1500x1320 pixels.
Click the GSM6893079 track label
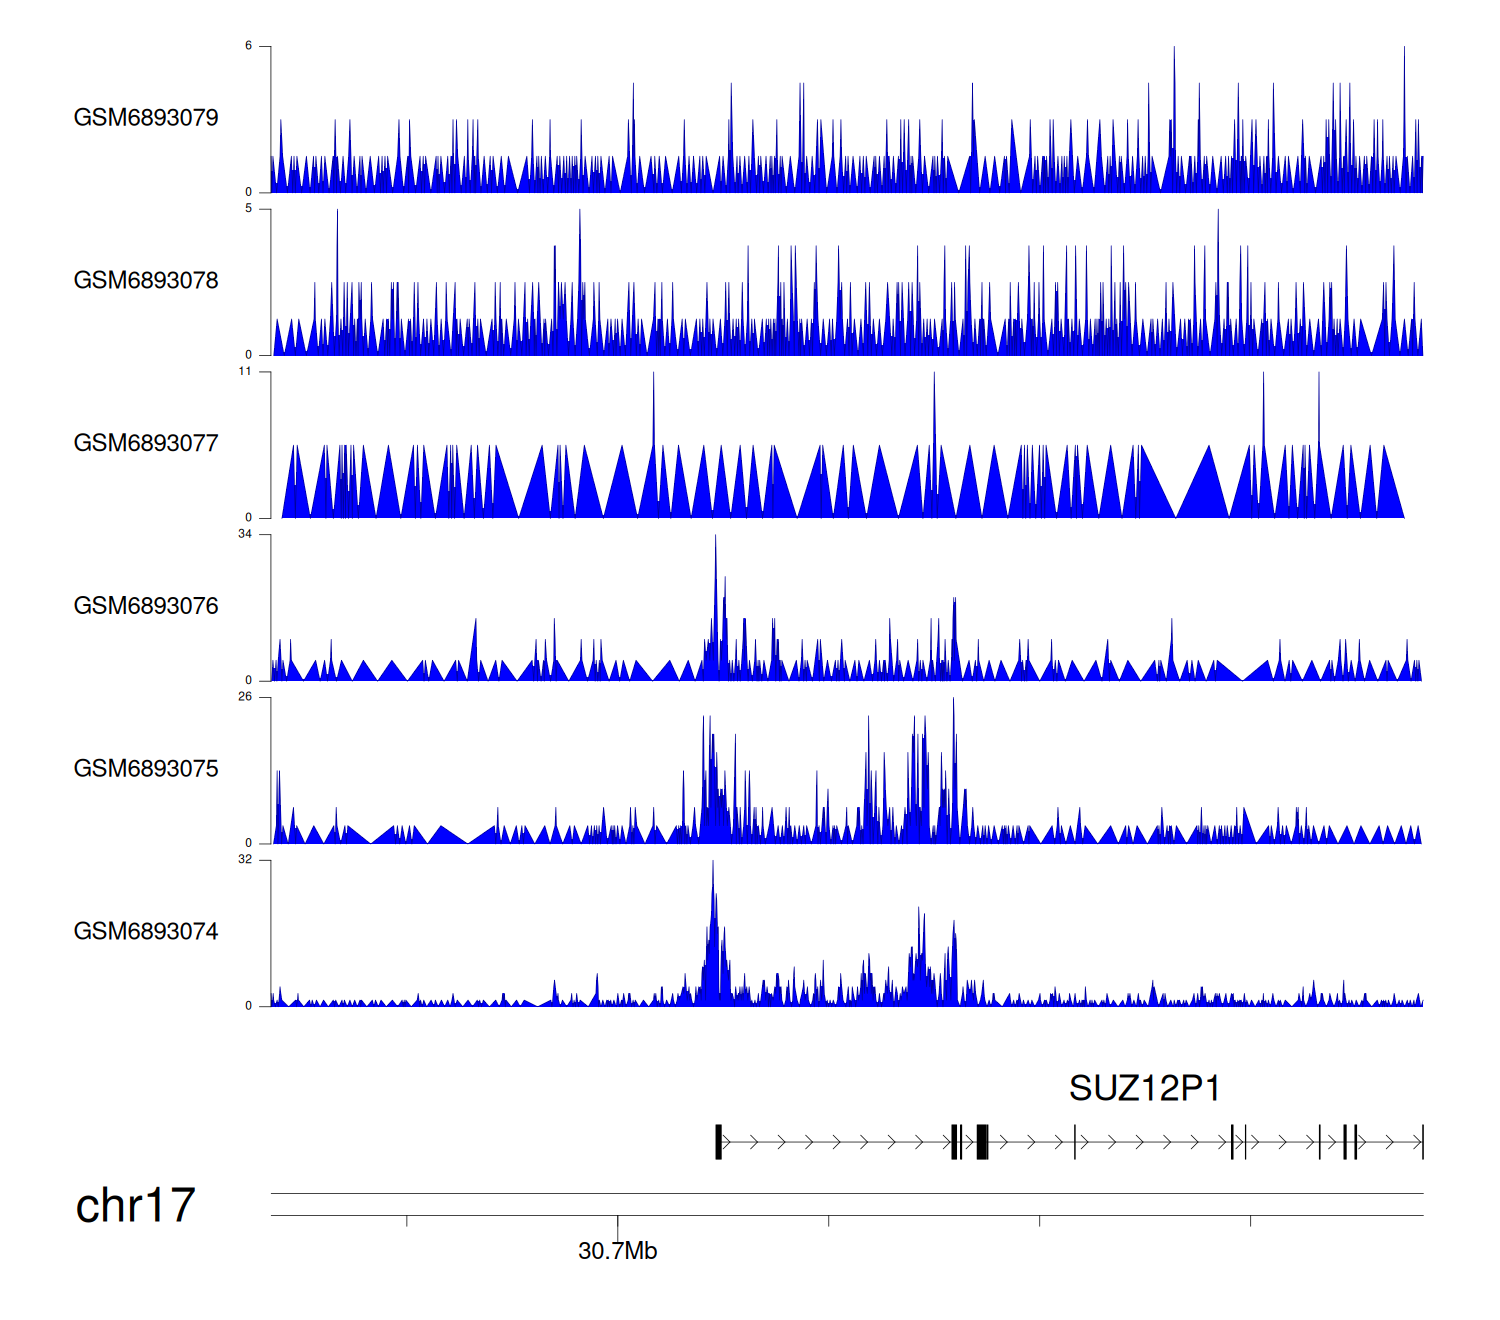[146, 118]
